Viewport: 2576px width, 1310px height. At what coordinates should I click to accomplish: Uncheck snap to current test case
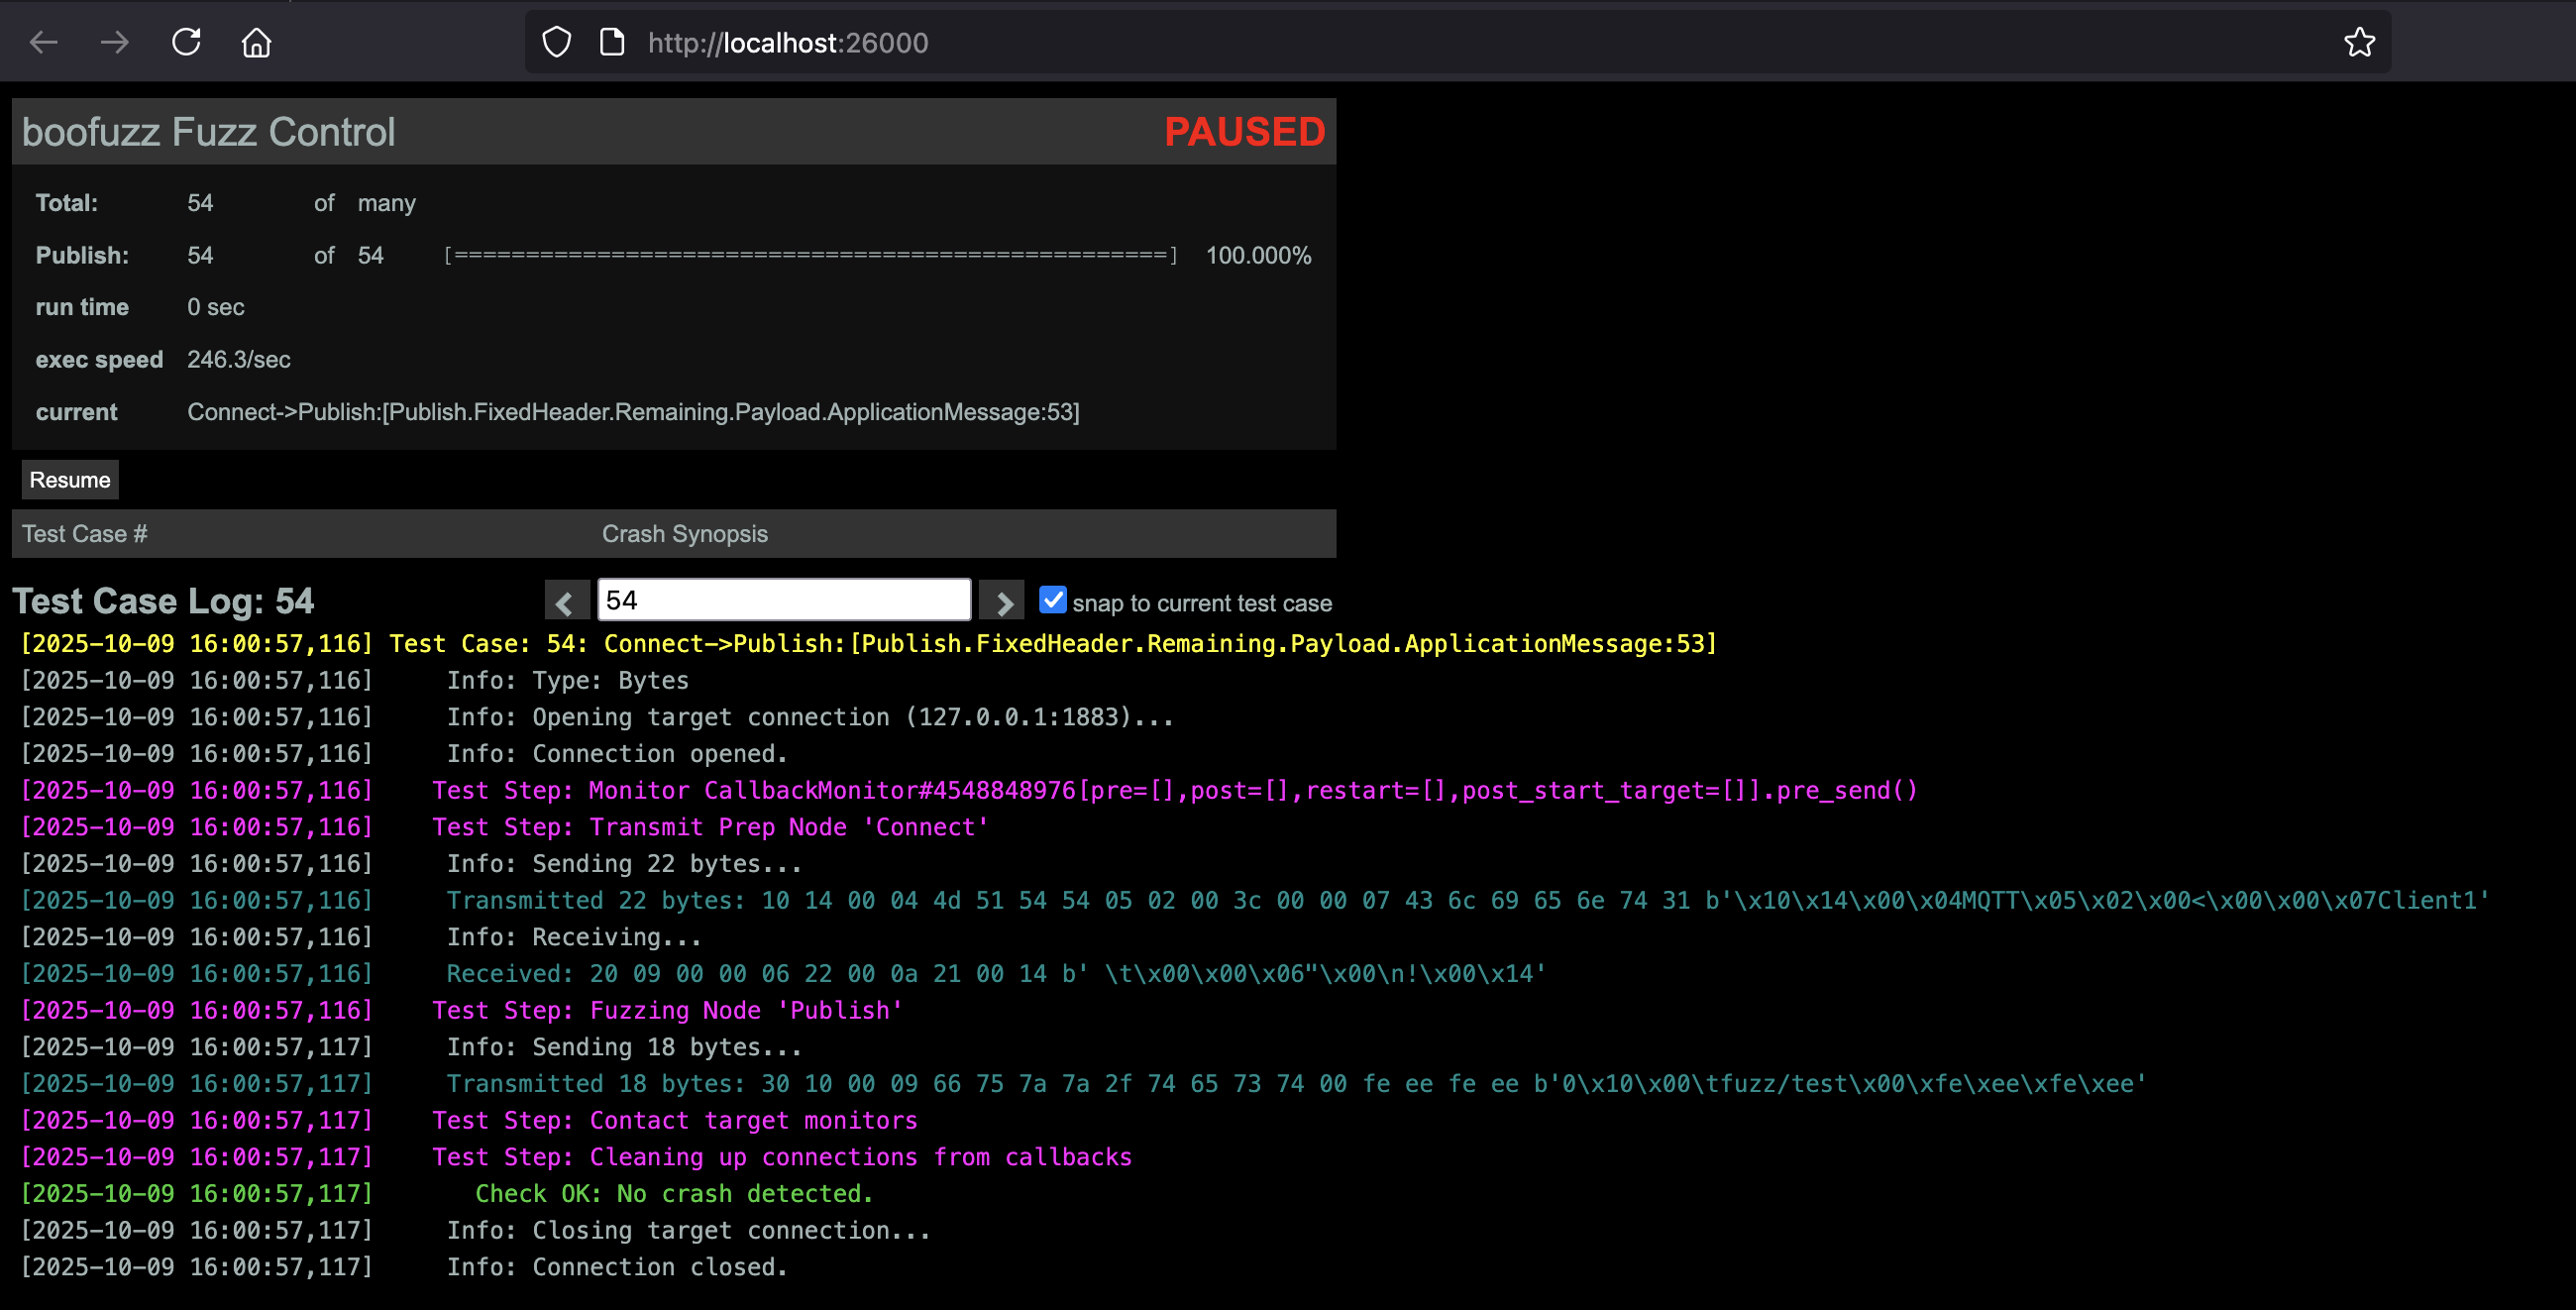tap(1052, 600)
